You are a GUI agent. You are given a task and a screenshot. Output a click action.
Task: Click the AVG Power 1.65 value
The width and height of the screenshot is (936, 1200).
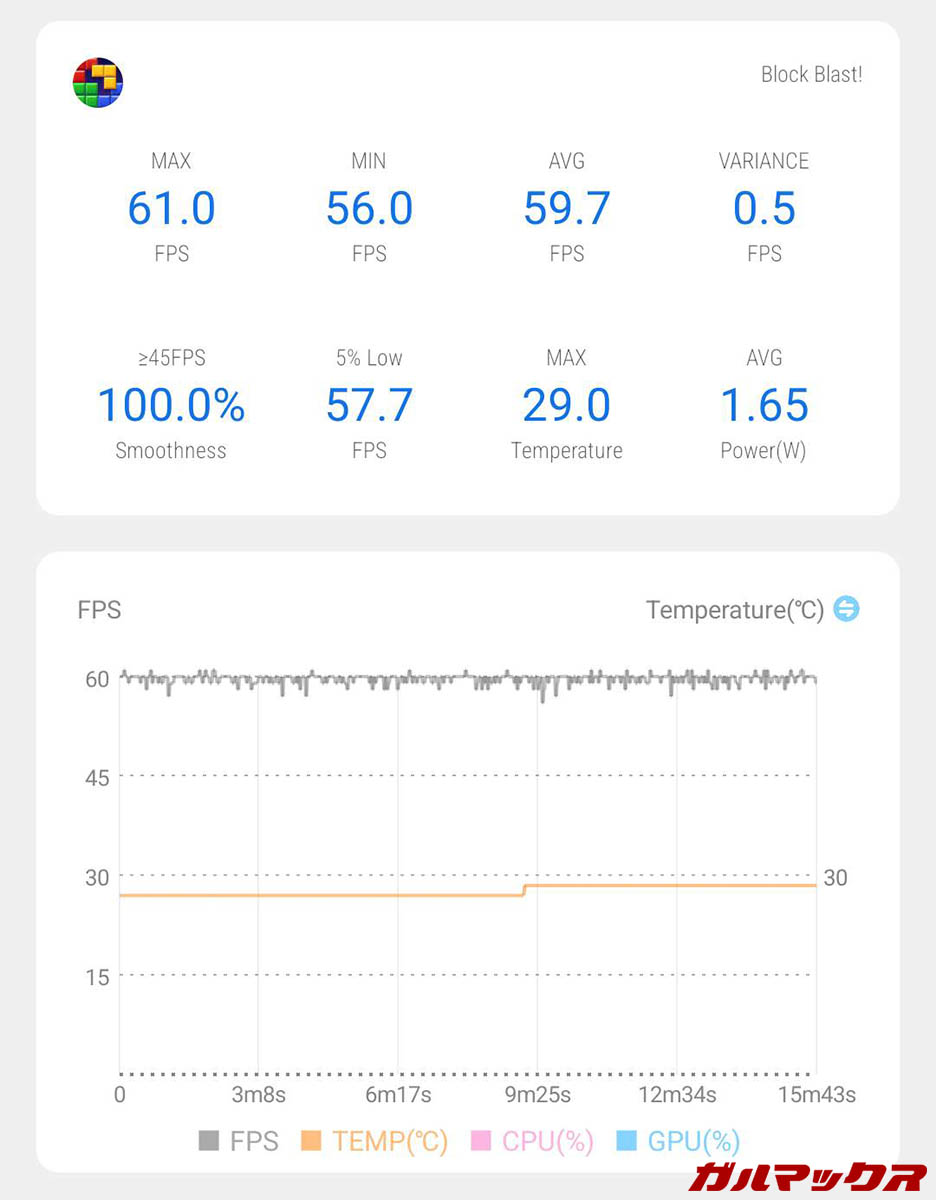tap(764, 405)
